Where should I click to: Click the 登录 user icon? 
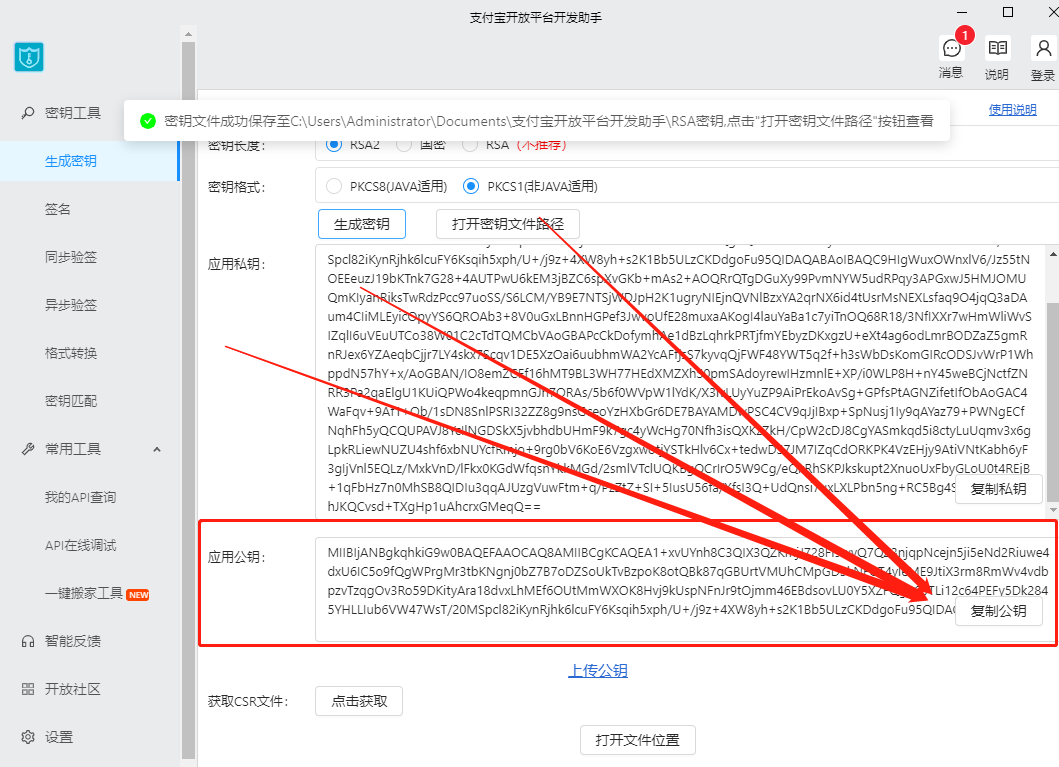[1042, 49]
